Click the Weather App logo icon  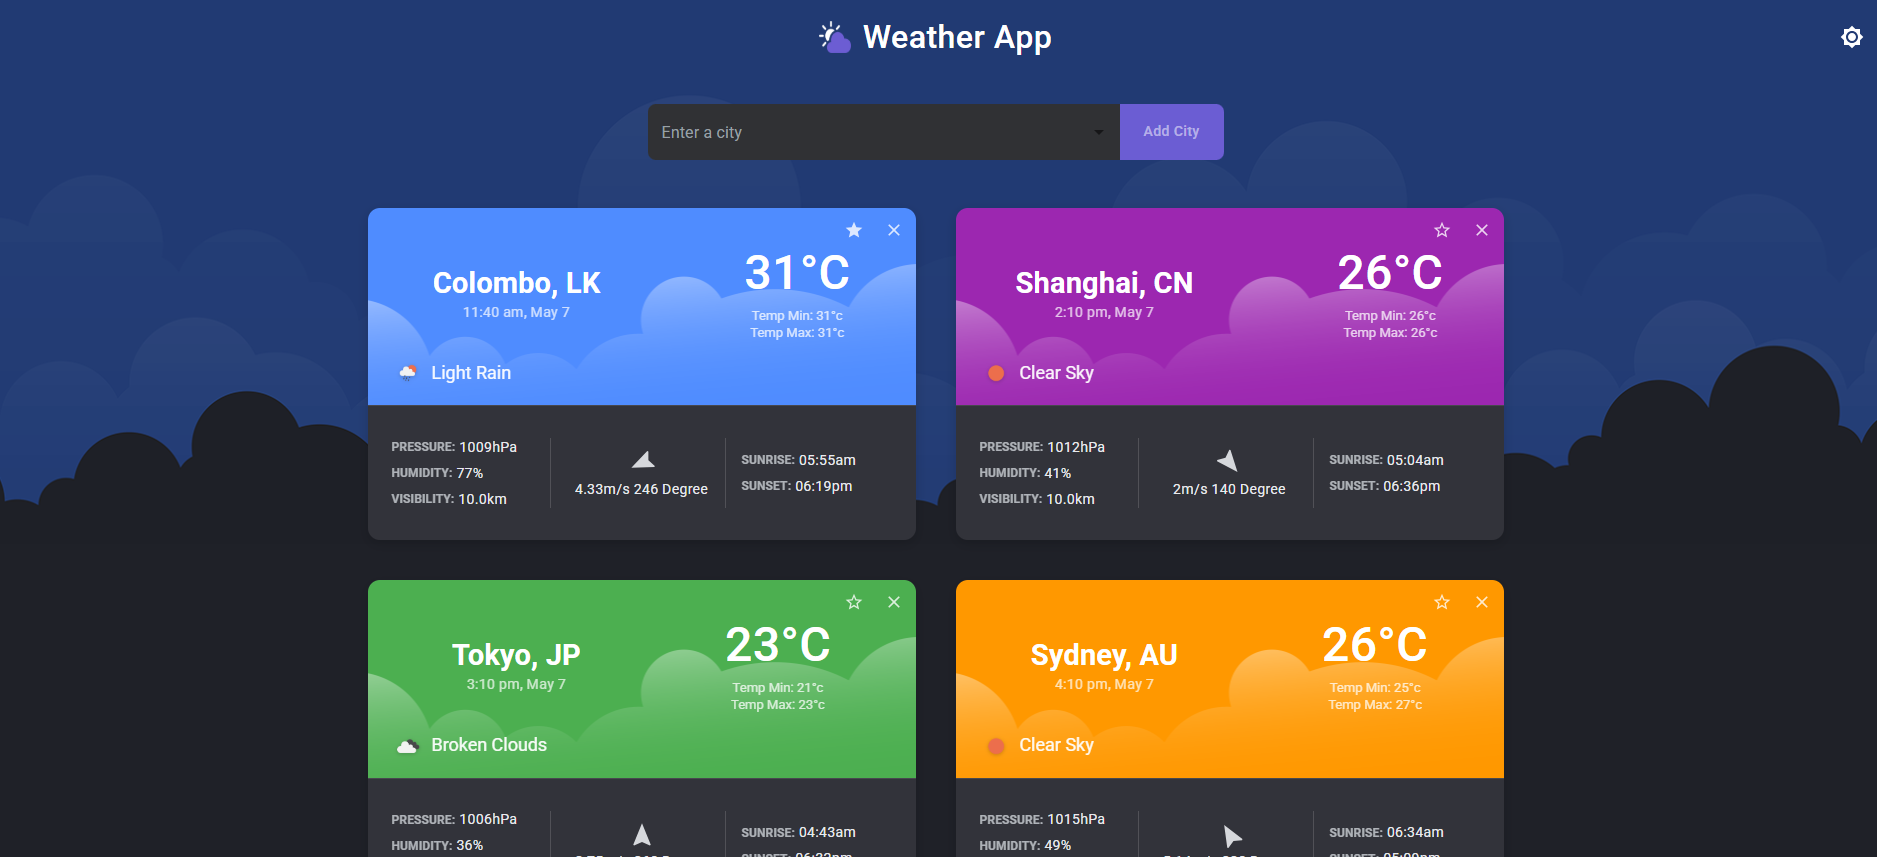click(834, 37)
